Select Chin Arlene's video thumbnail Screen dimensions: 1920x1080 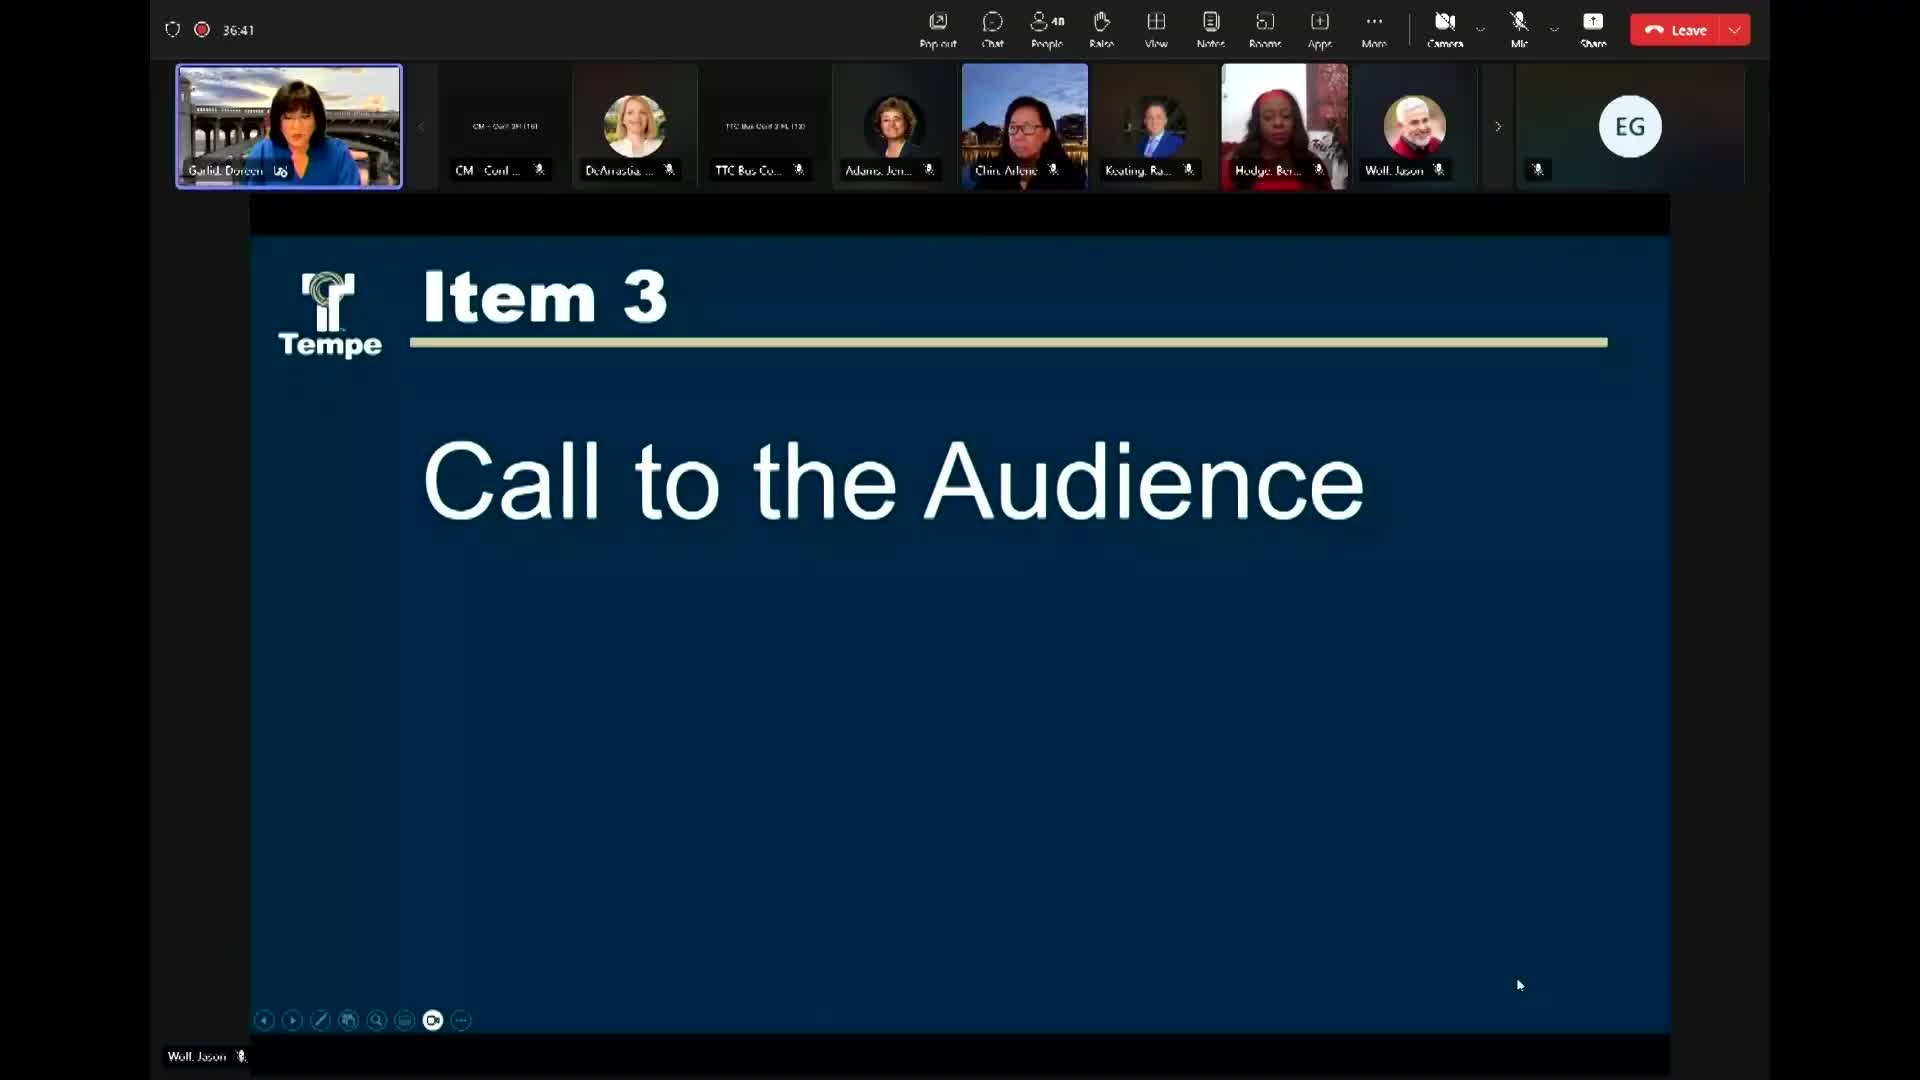click(1024, 125)
